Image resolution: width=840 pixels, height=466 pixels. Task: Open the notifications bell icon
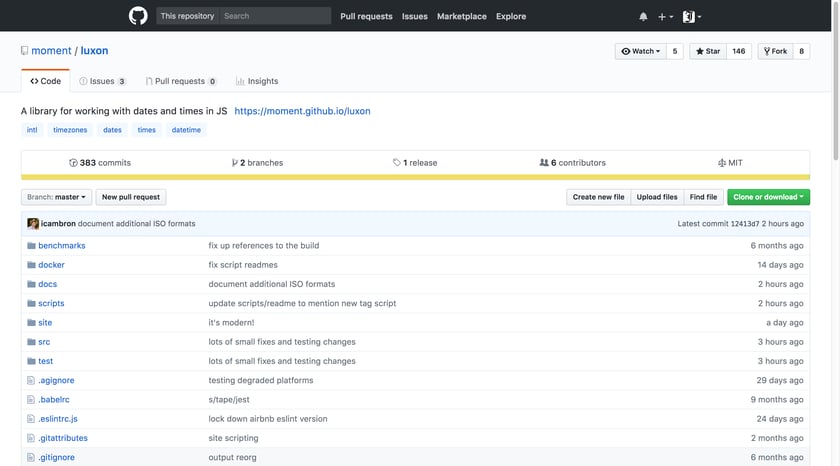tap(643, 17)
